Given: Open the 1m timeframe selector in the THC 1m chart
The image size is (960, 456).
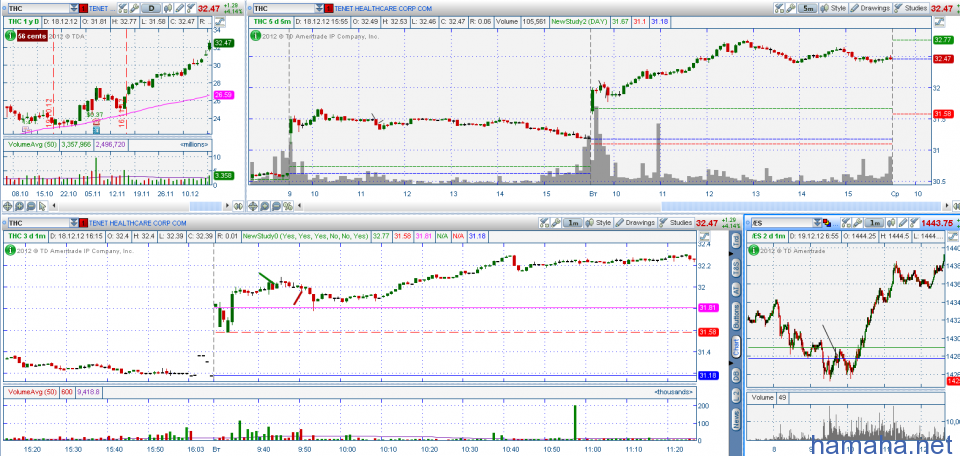Looking at the screenshot, I should (572, 223).
